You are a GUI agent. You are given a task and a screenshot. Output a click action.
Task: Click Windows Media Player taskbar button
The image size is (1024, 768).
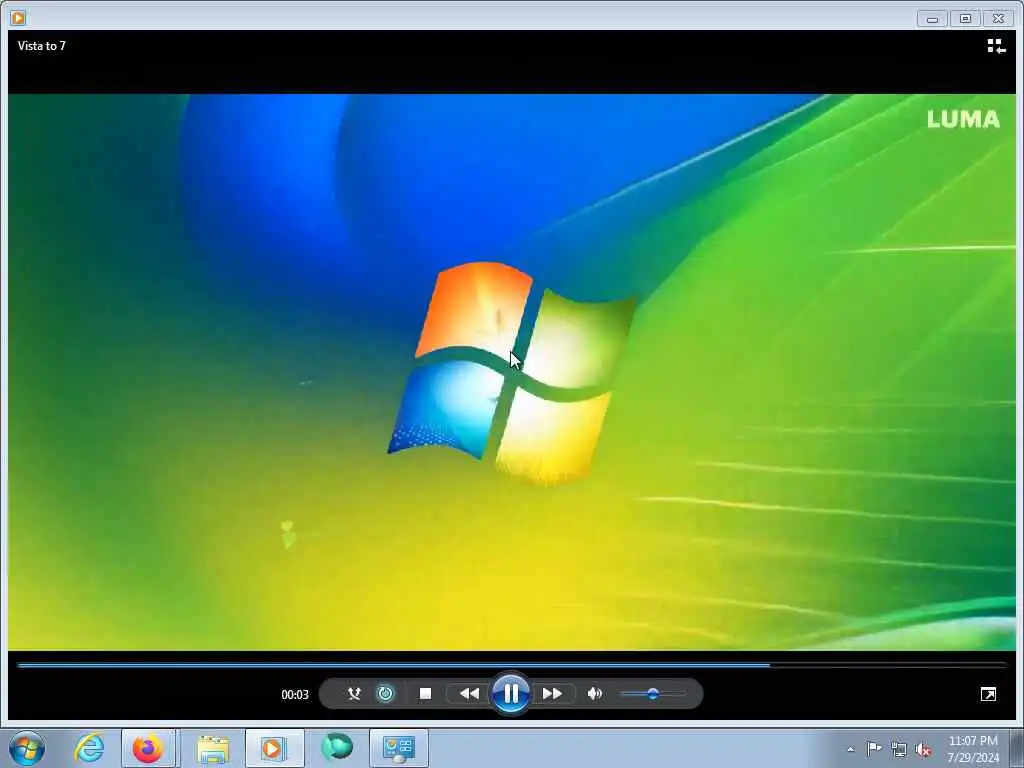(274, 748)
